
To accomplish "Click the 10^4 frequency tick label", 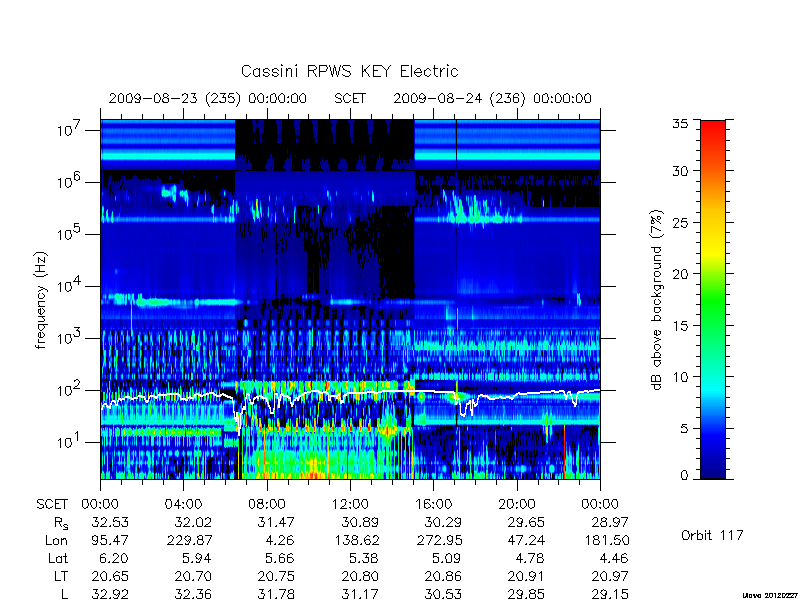I will (x=70, y=285).
